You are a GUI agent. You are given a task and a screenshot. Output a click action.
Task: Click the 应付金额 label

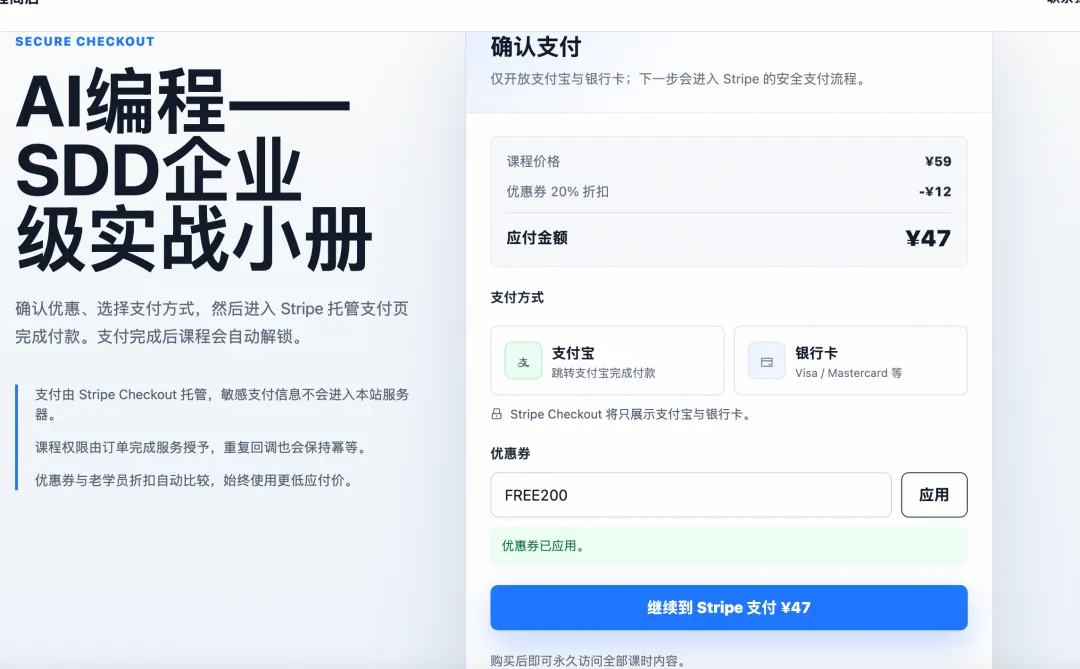pyautogui.click(x=537, y=238)
